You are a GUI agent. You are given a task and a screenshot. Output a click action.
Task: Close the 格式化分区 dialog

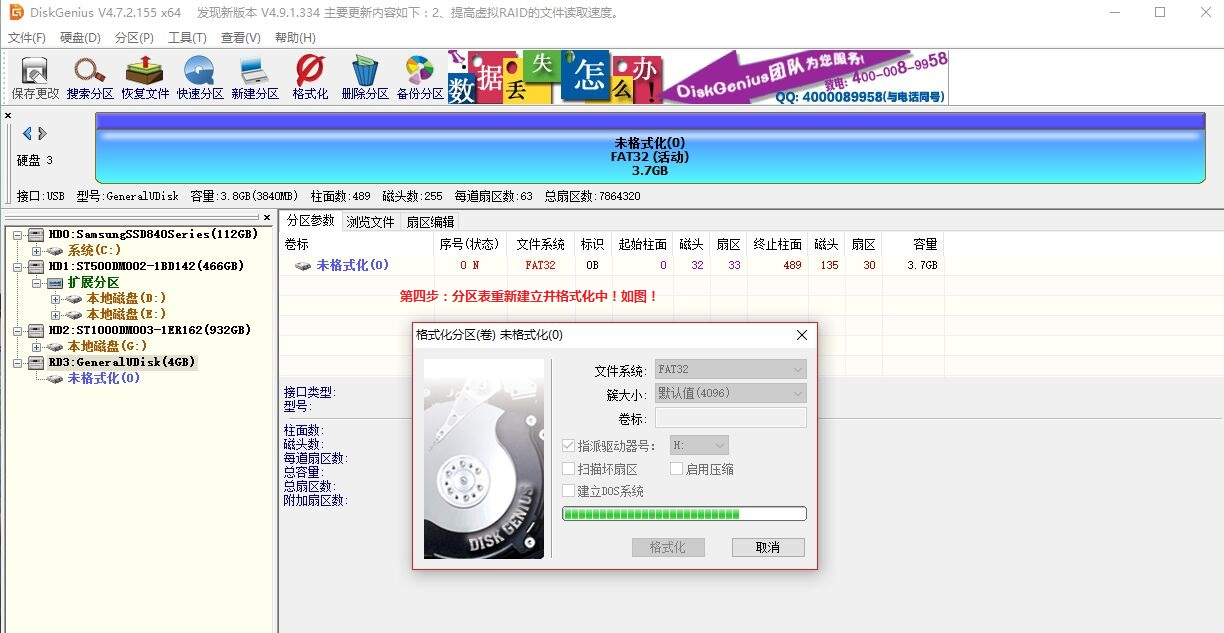801,335
